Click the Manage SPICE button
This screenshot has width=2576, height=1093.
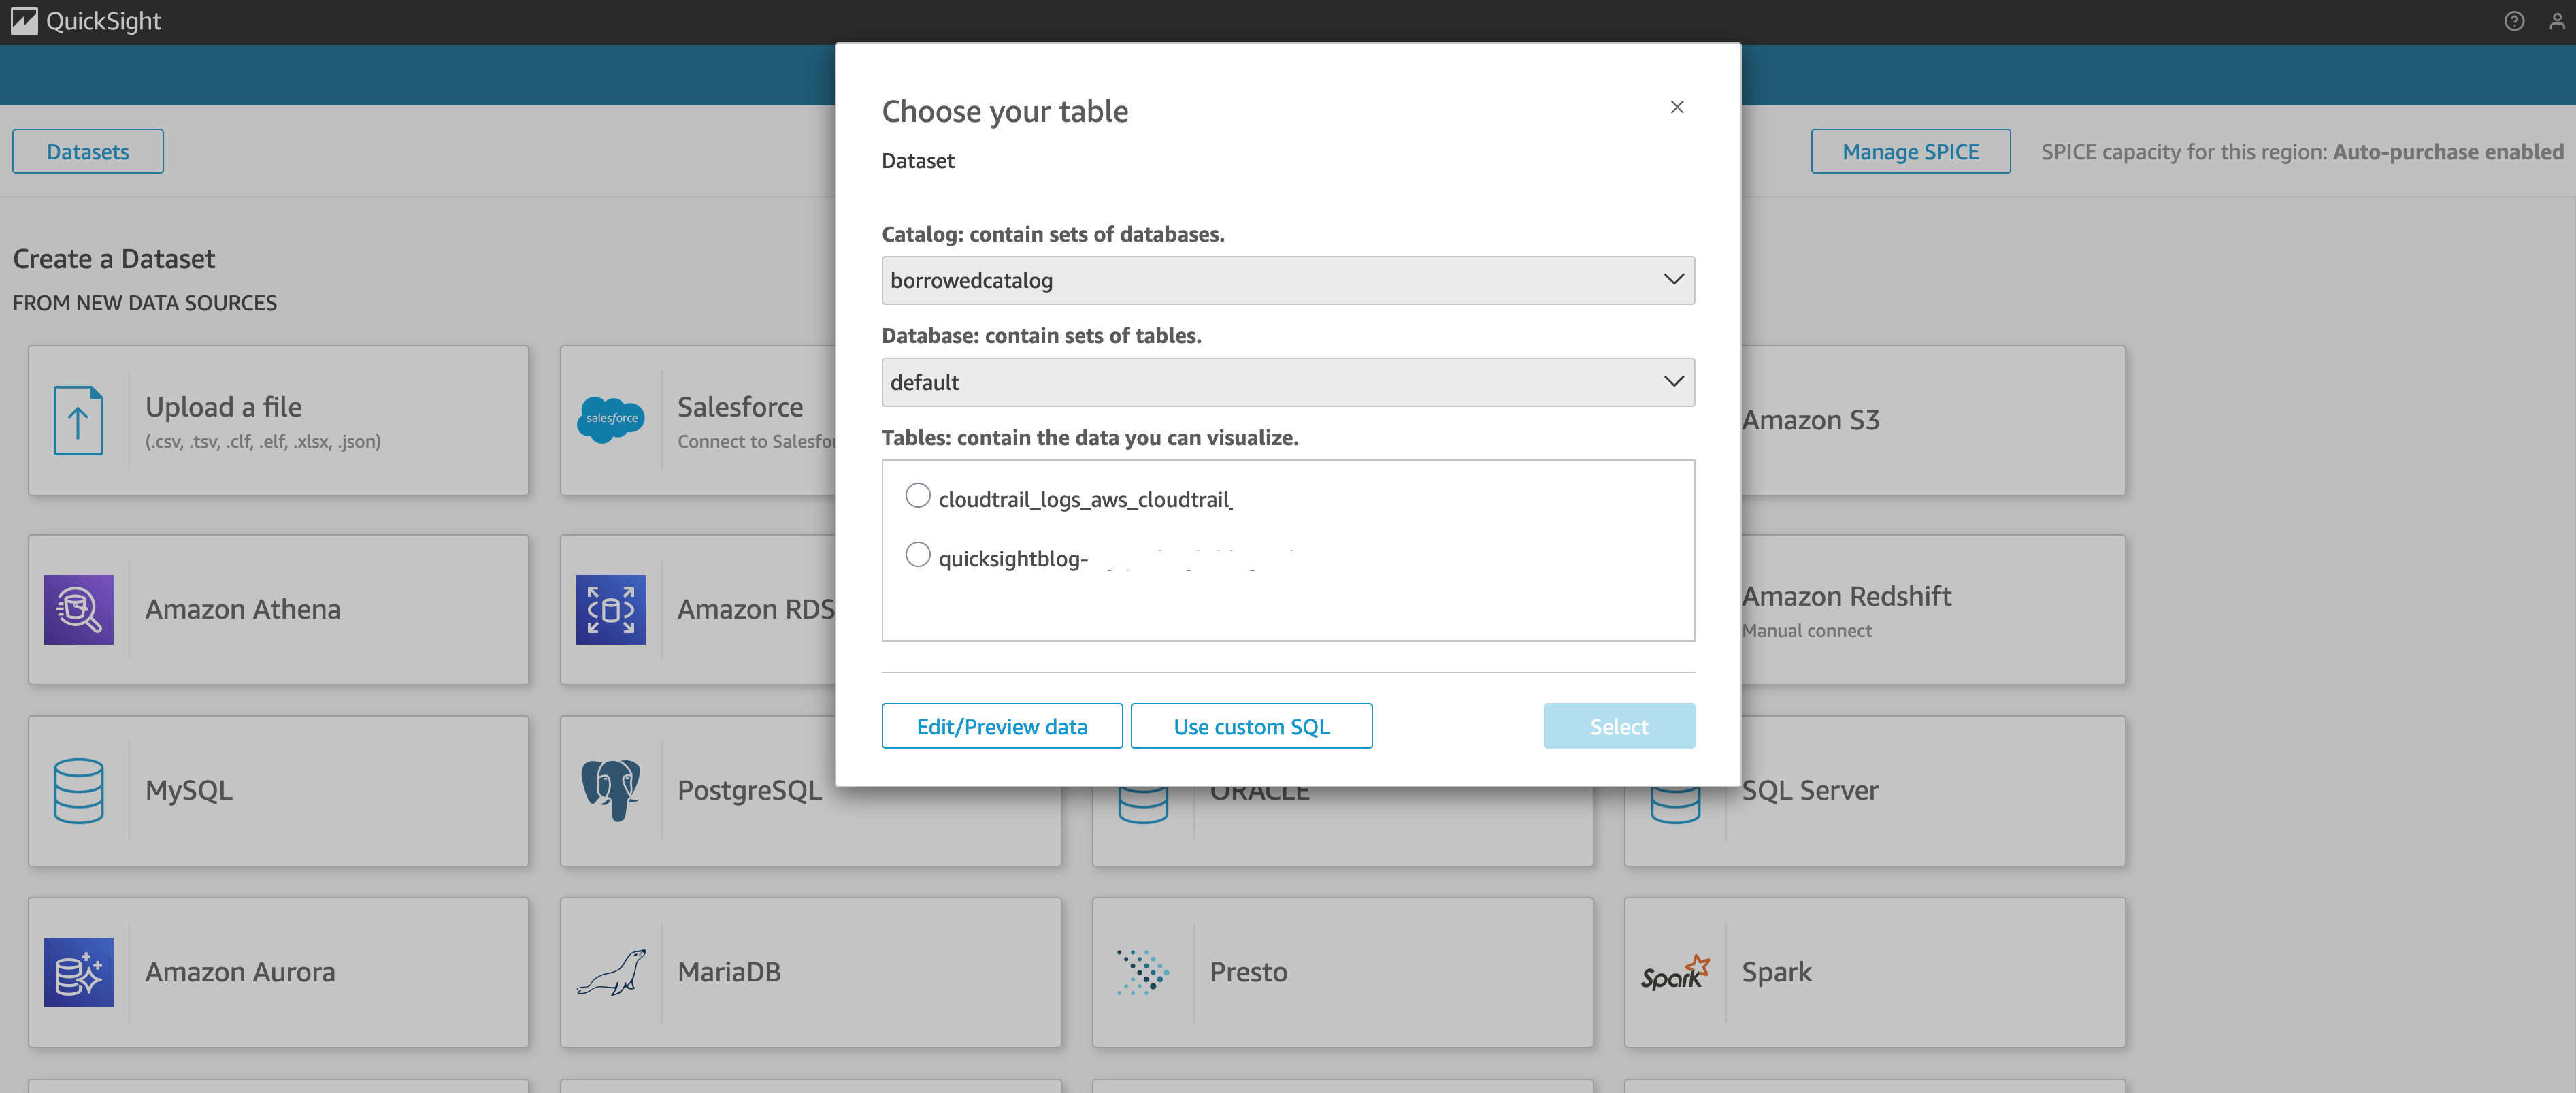click(1910, 151)
